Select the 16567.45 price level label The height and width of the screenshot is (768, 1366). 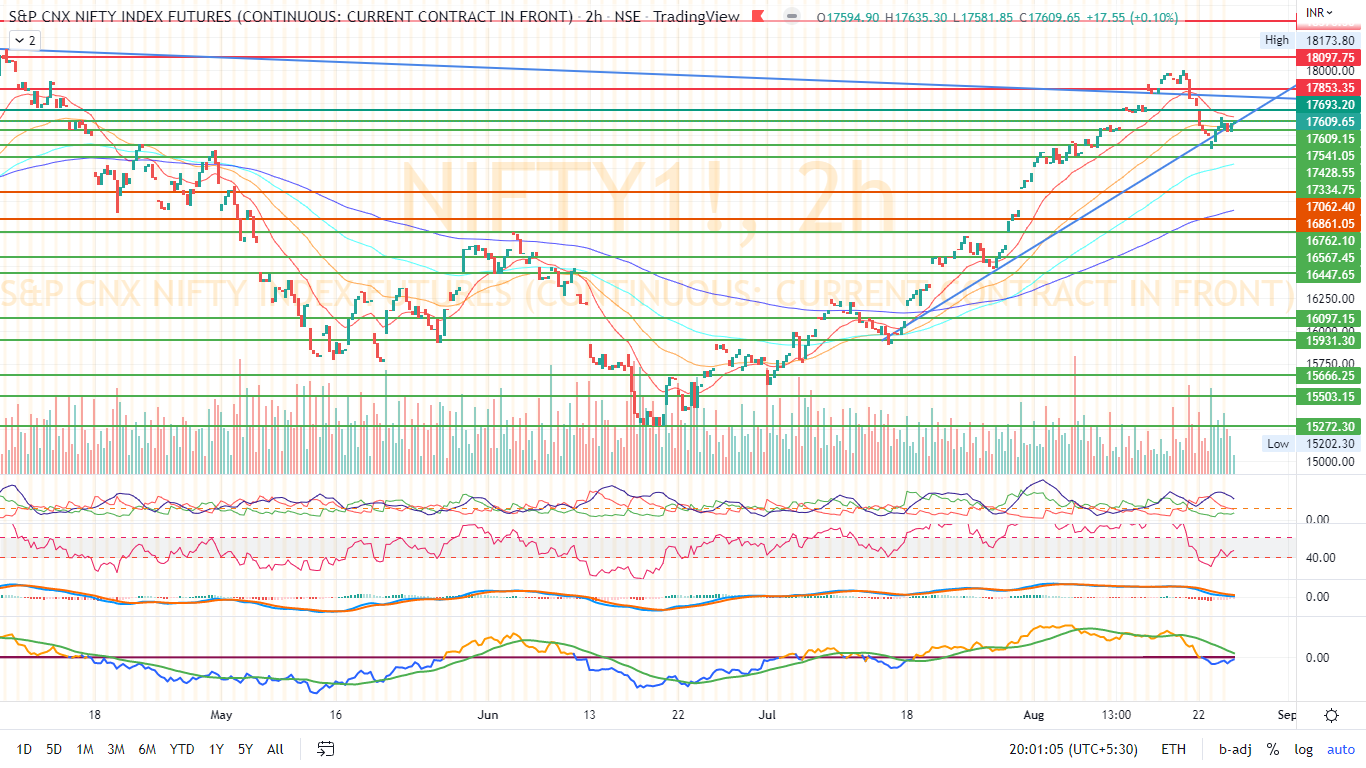[1328, 258]
